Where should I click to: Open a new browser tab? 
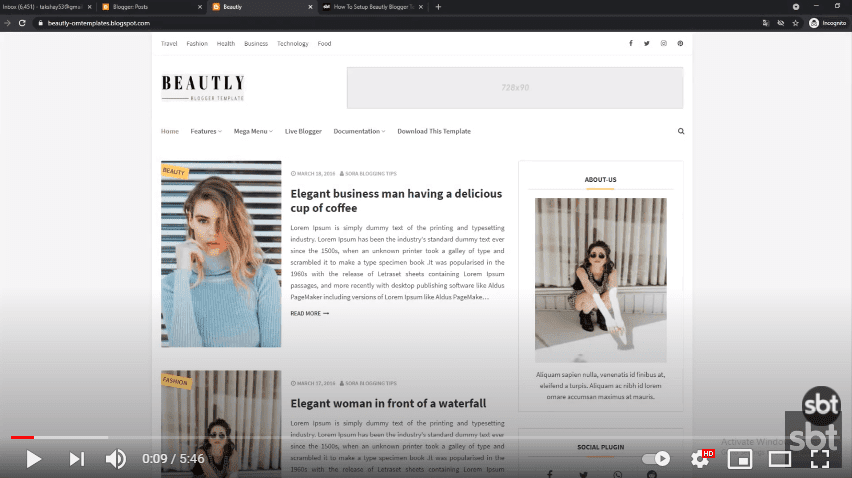[x=438, y=7]
